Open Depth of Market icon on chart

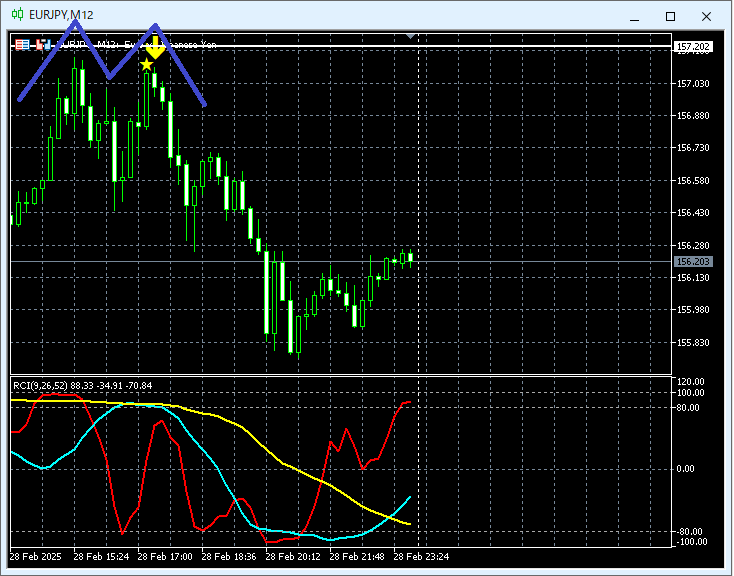click(x=43, y=45)
